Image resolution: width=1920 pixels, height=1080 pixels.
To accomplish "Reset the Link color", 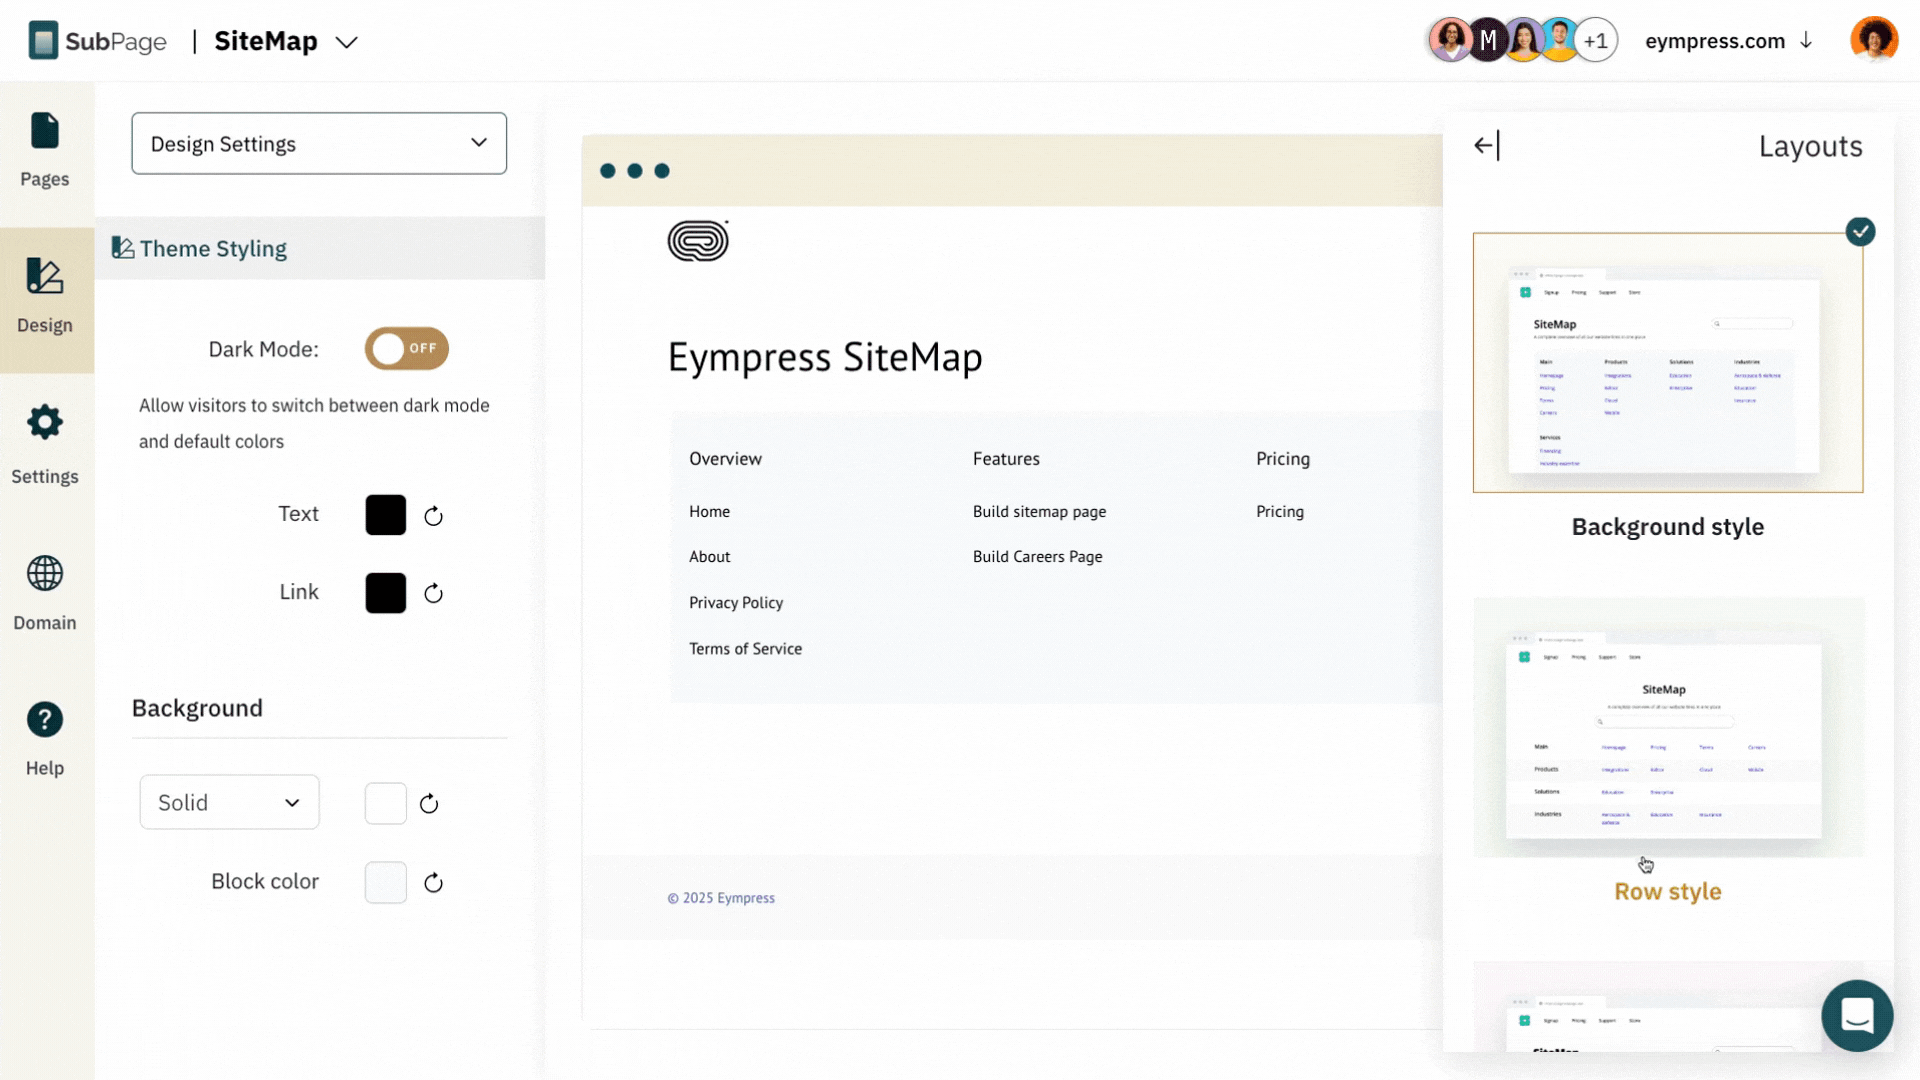I will (433, 594).
